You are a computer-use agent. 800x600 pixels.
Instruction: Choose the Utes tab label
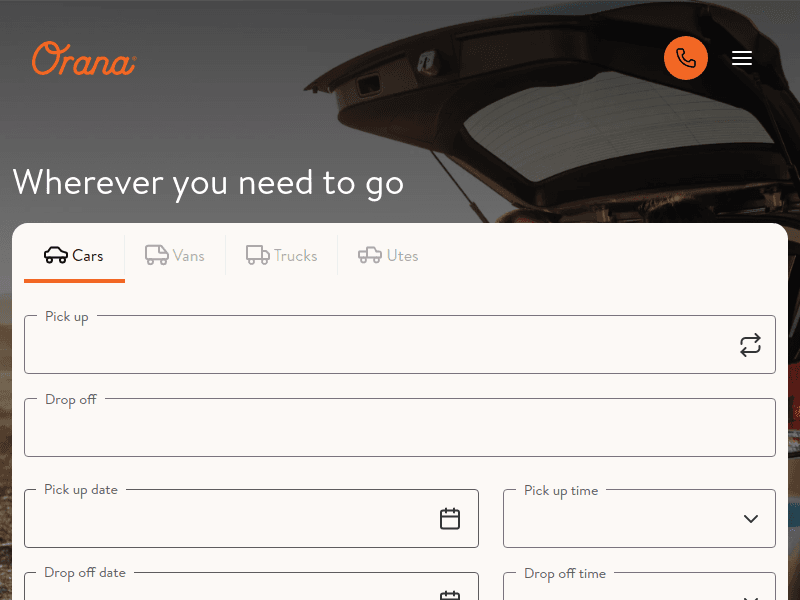pyautogui.click(x=402, y=256)
